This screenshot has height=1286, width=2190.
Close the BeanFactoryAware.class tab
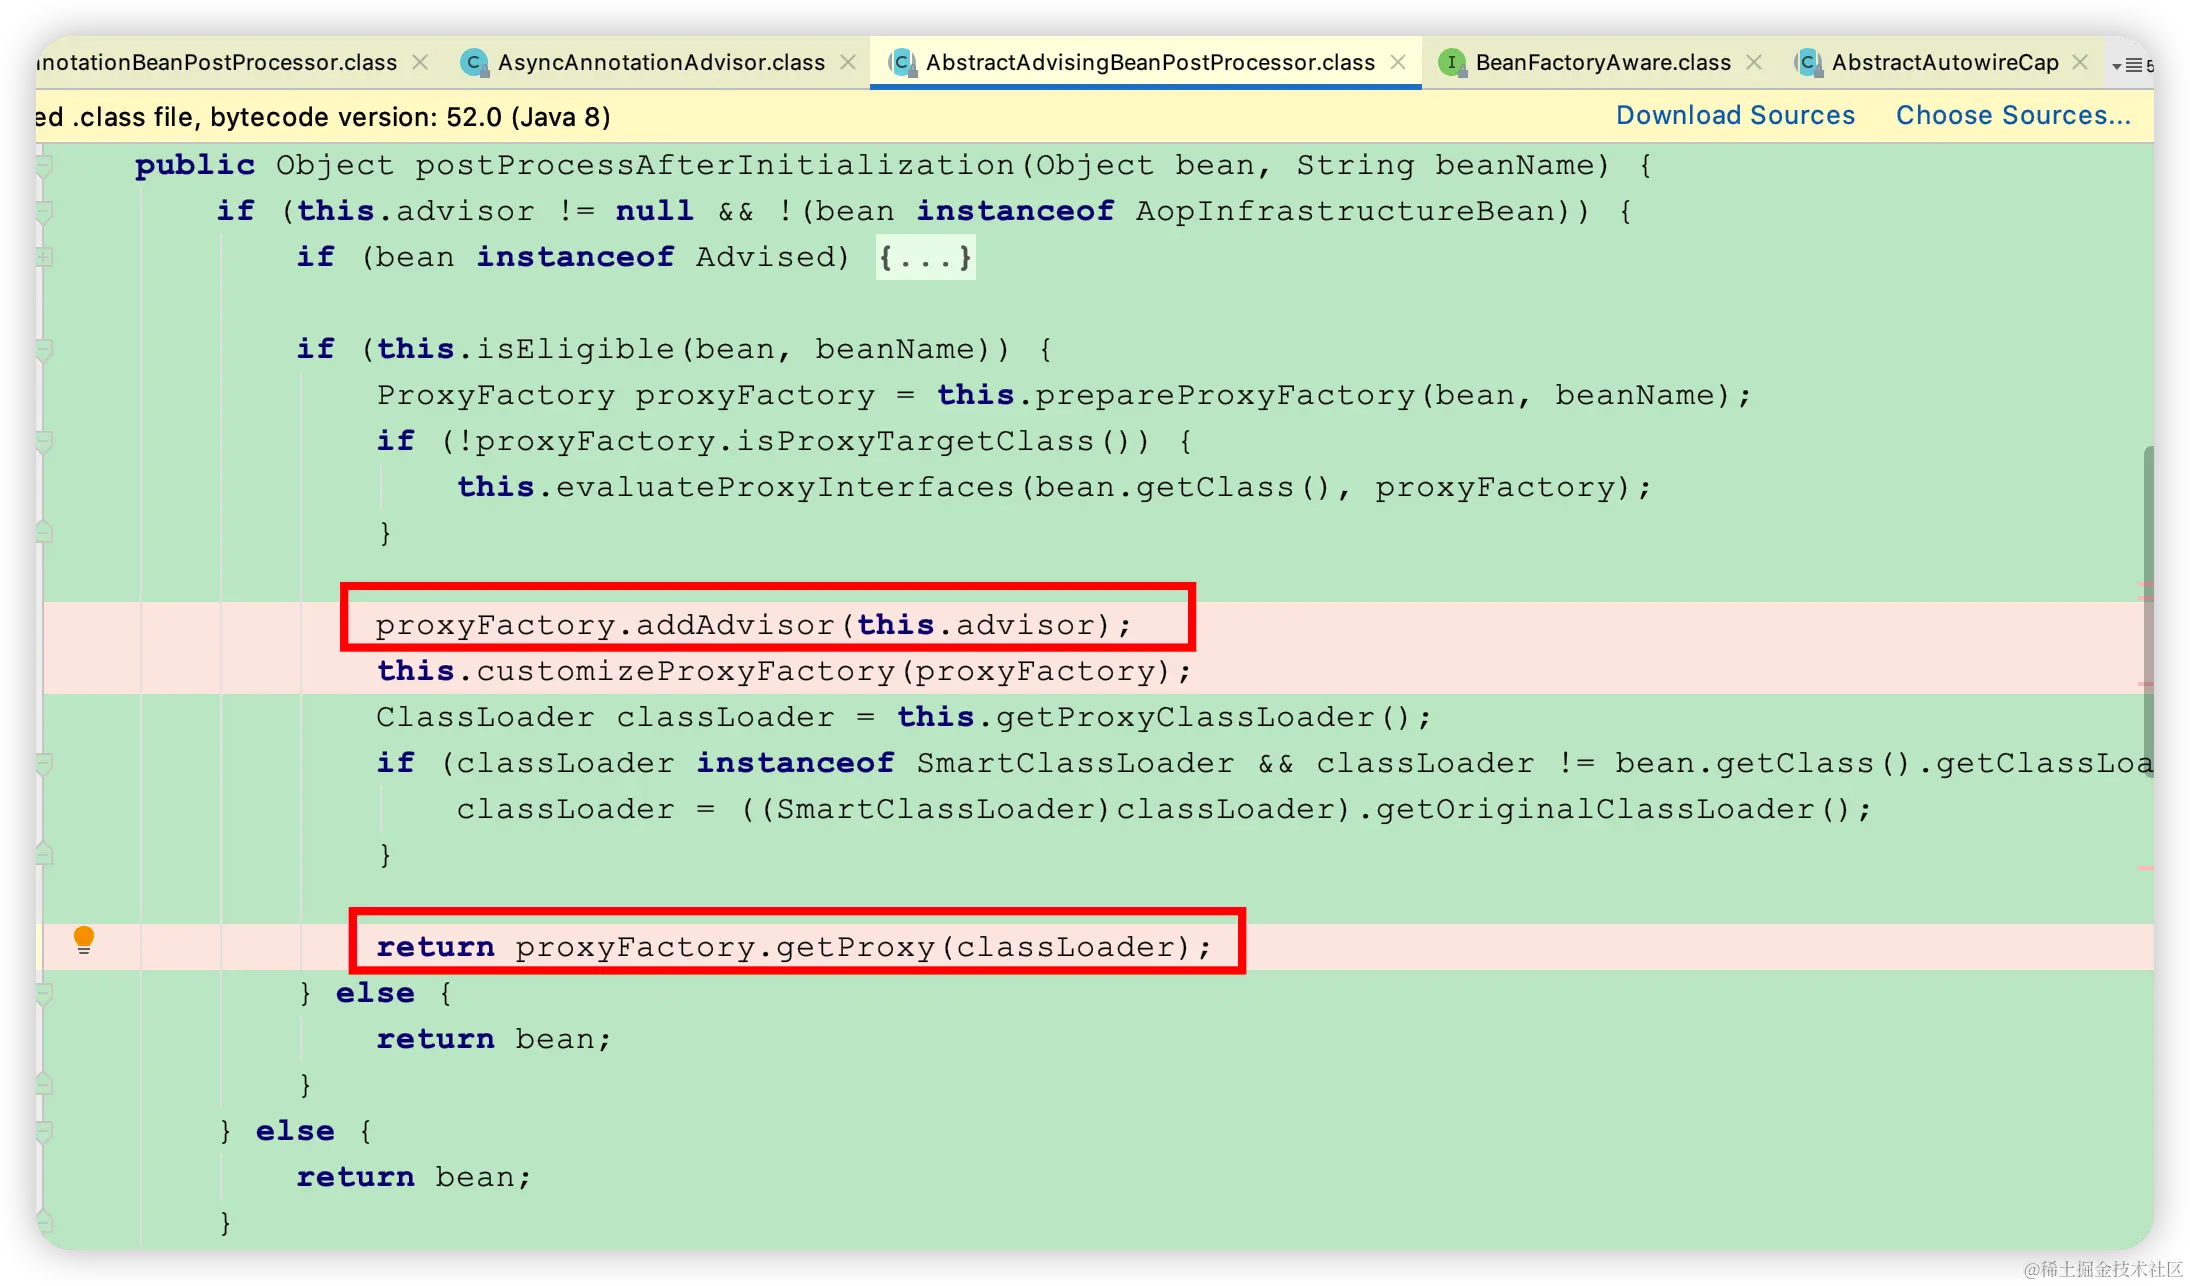click(x=1754, y=62)
